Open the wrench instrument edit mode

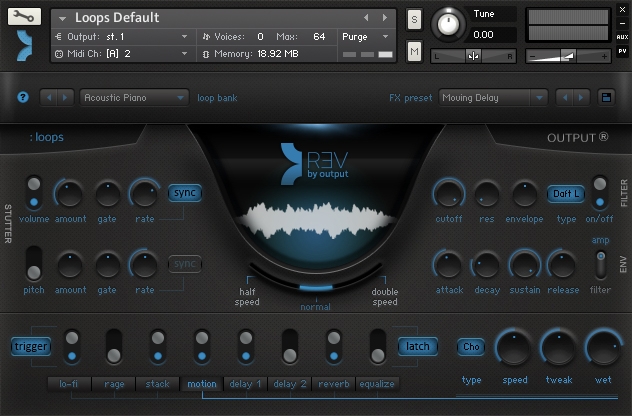pyautogui.click(x=24, y=17)
